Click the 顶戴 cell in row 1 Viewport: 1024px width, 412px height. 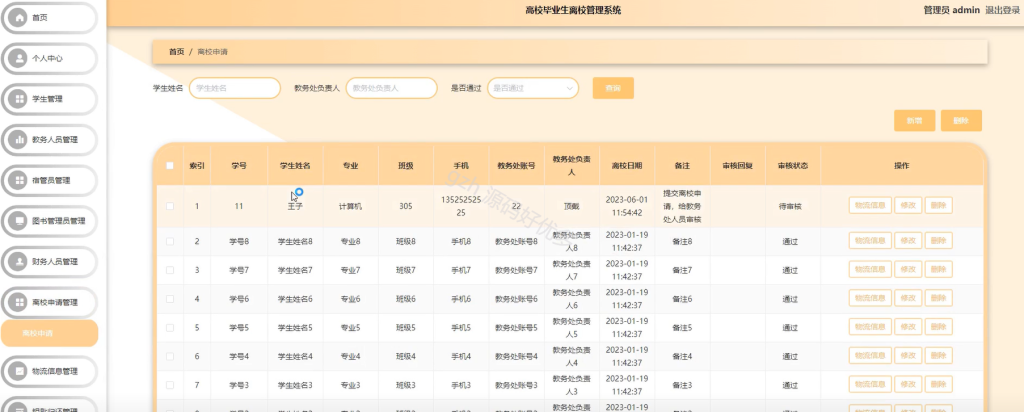[571, 206]
